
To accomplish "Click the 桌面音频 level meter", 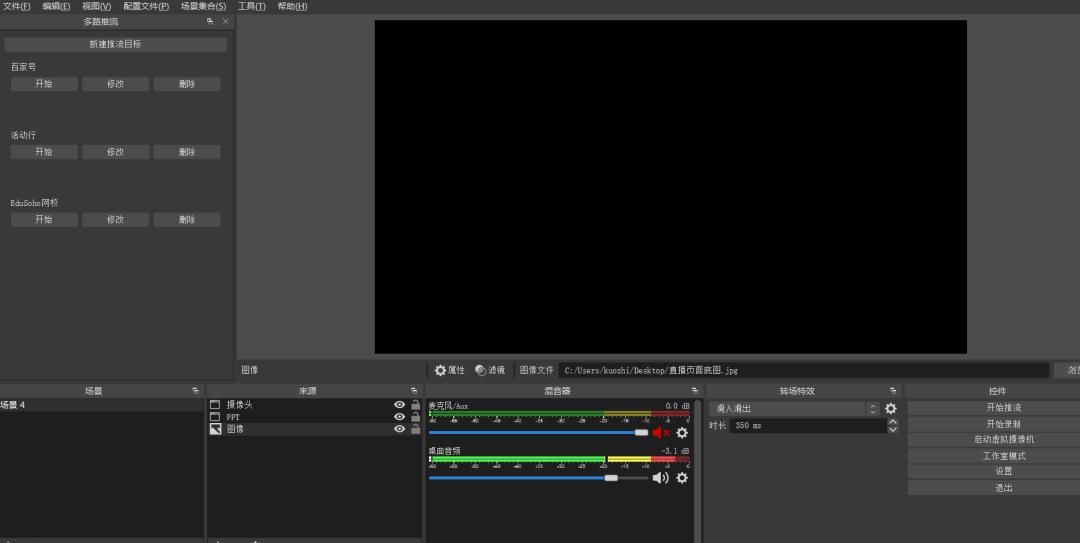I will click(559, 459).
